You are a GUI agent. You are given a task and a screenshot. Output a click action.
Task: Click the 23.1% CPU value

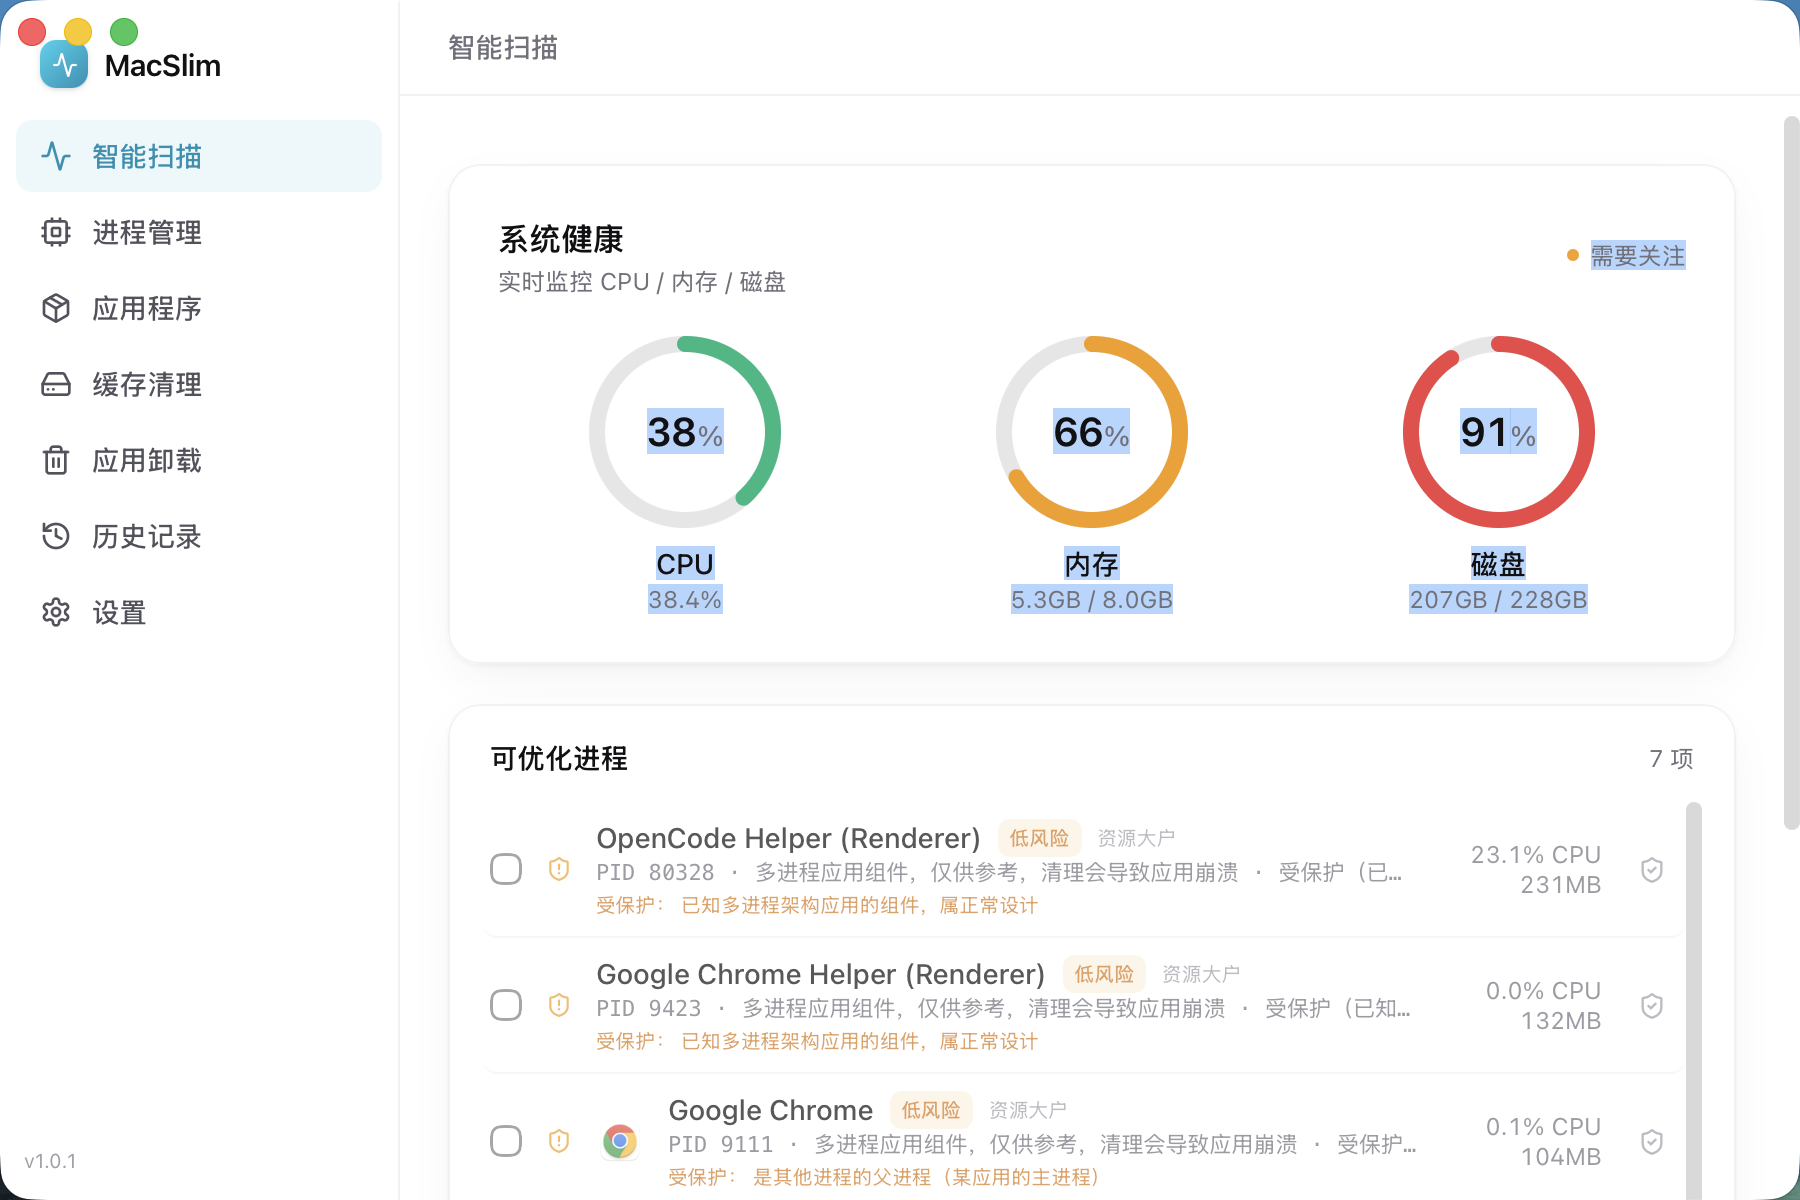(1535, 855)
